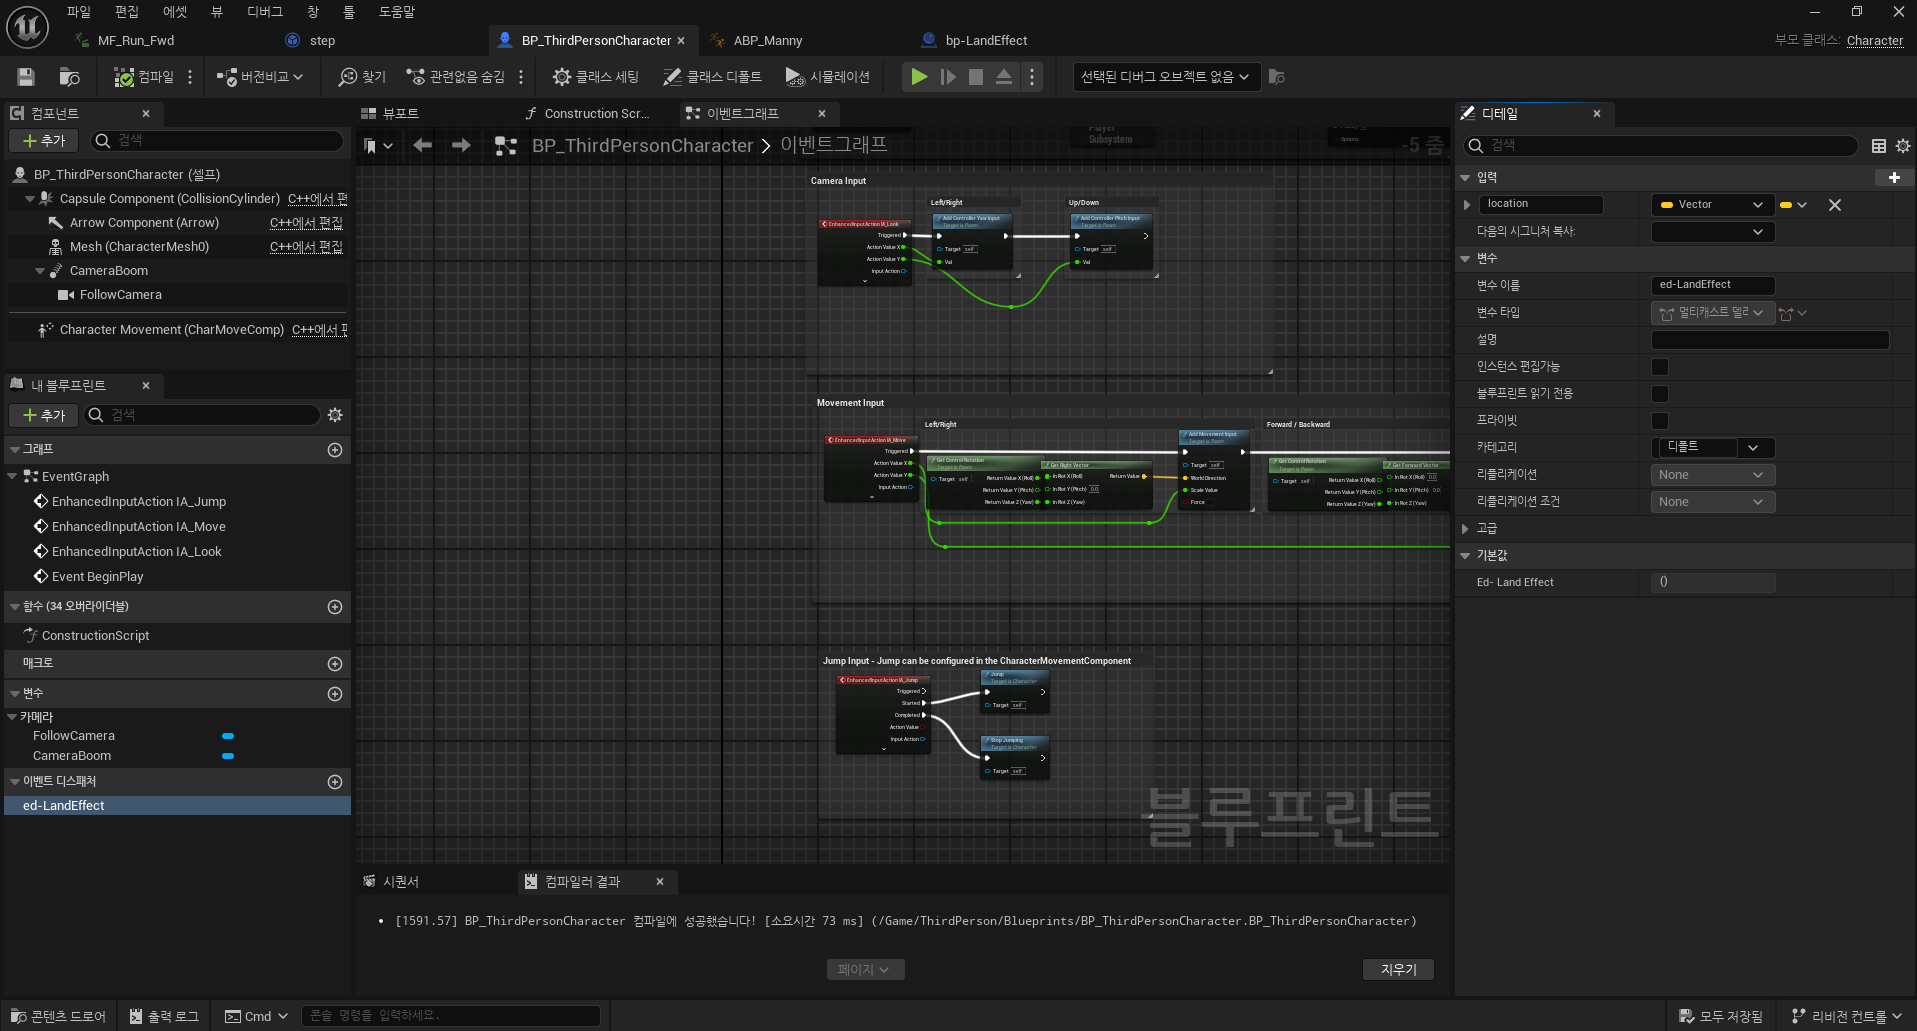Open My Blueprint settings gear
The width and height of the screenshot is (1917, 1031).
[335, 415]
